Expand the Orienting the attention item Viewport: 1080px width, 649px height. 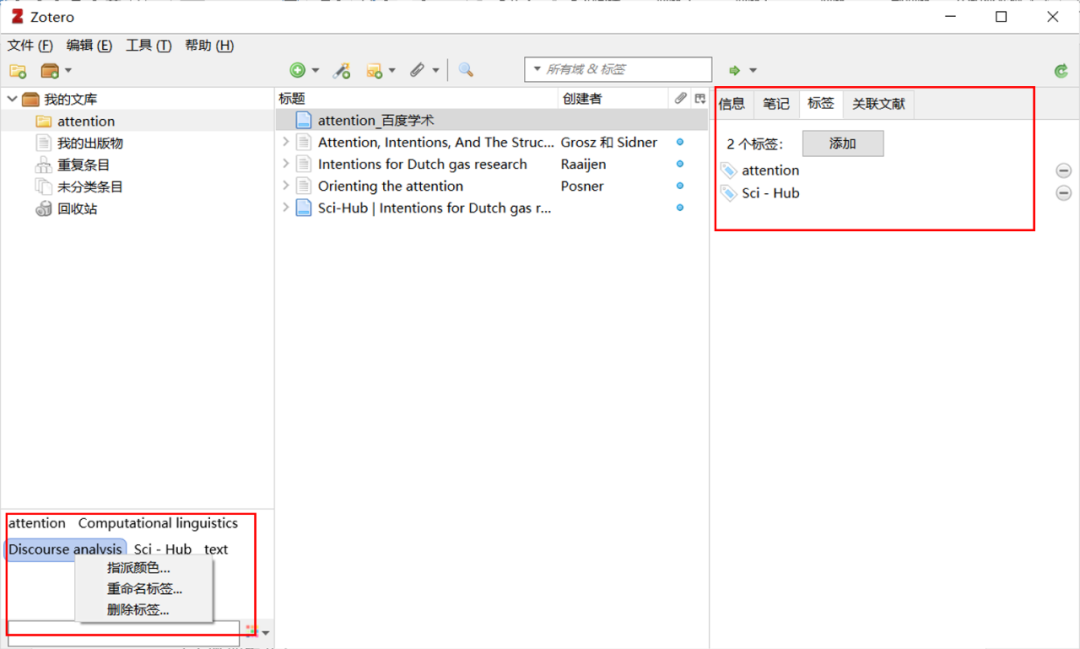coord(286,186)
